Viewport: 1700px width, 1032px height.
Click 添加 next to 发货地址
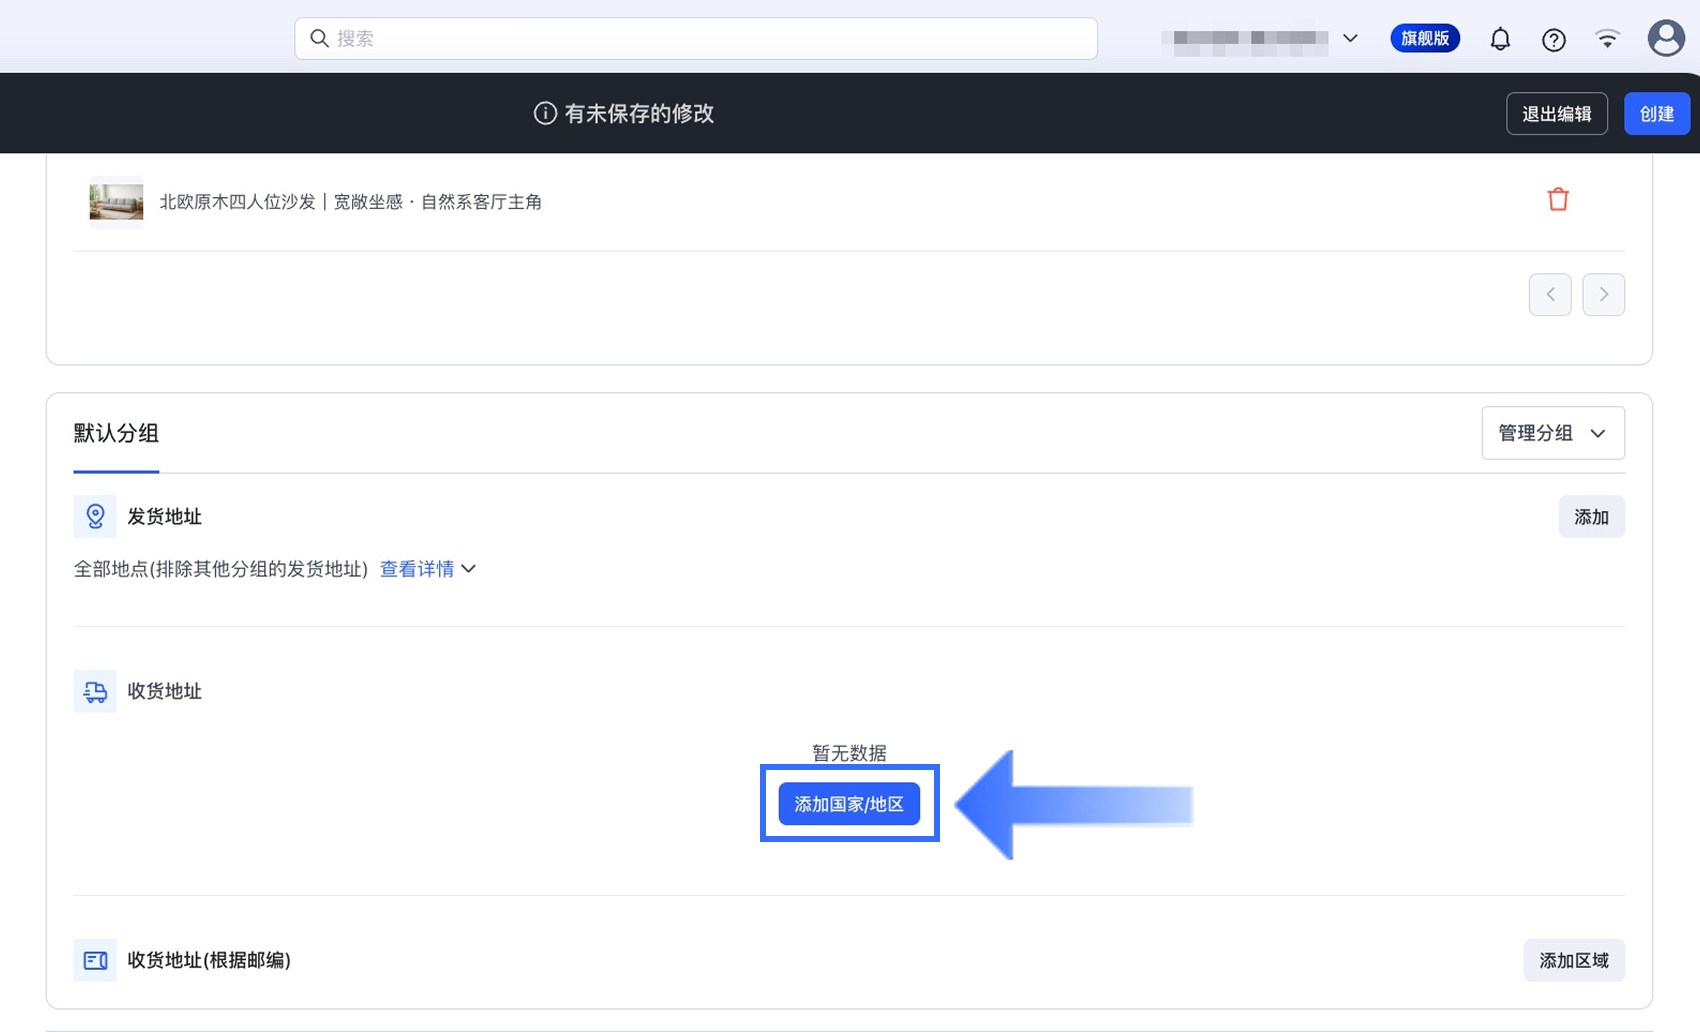1591,516
